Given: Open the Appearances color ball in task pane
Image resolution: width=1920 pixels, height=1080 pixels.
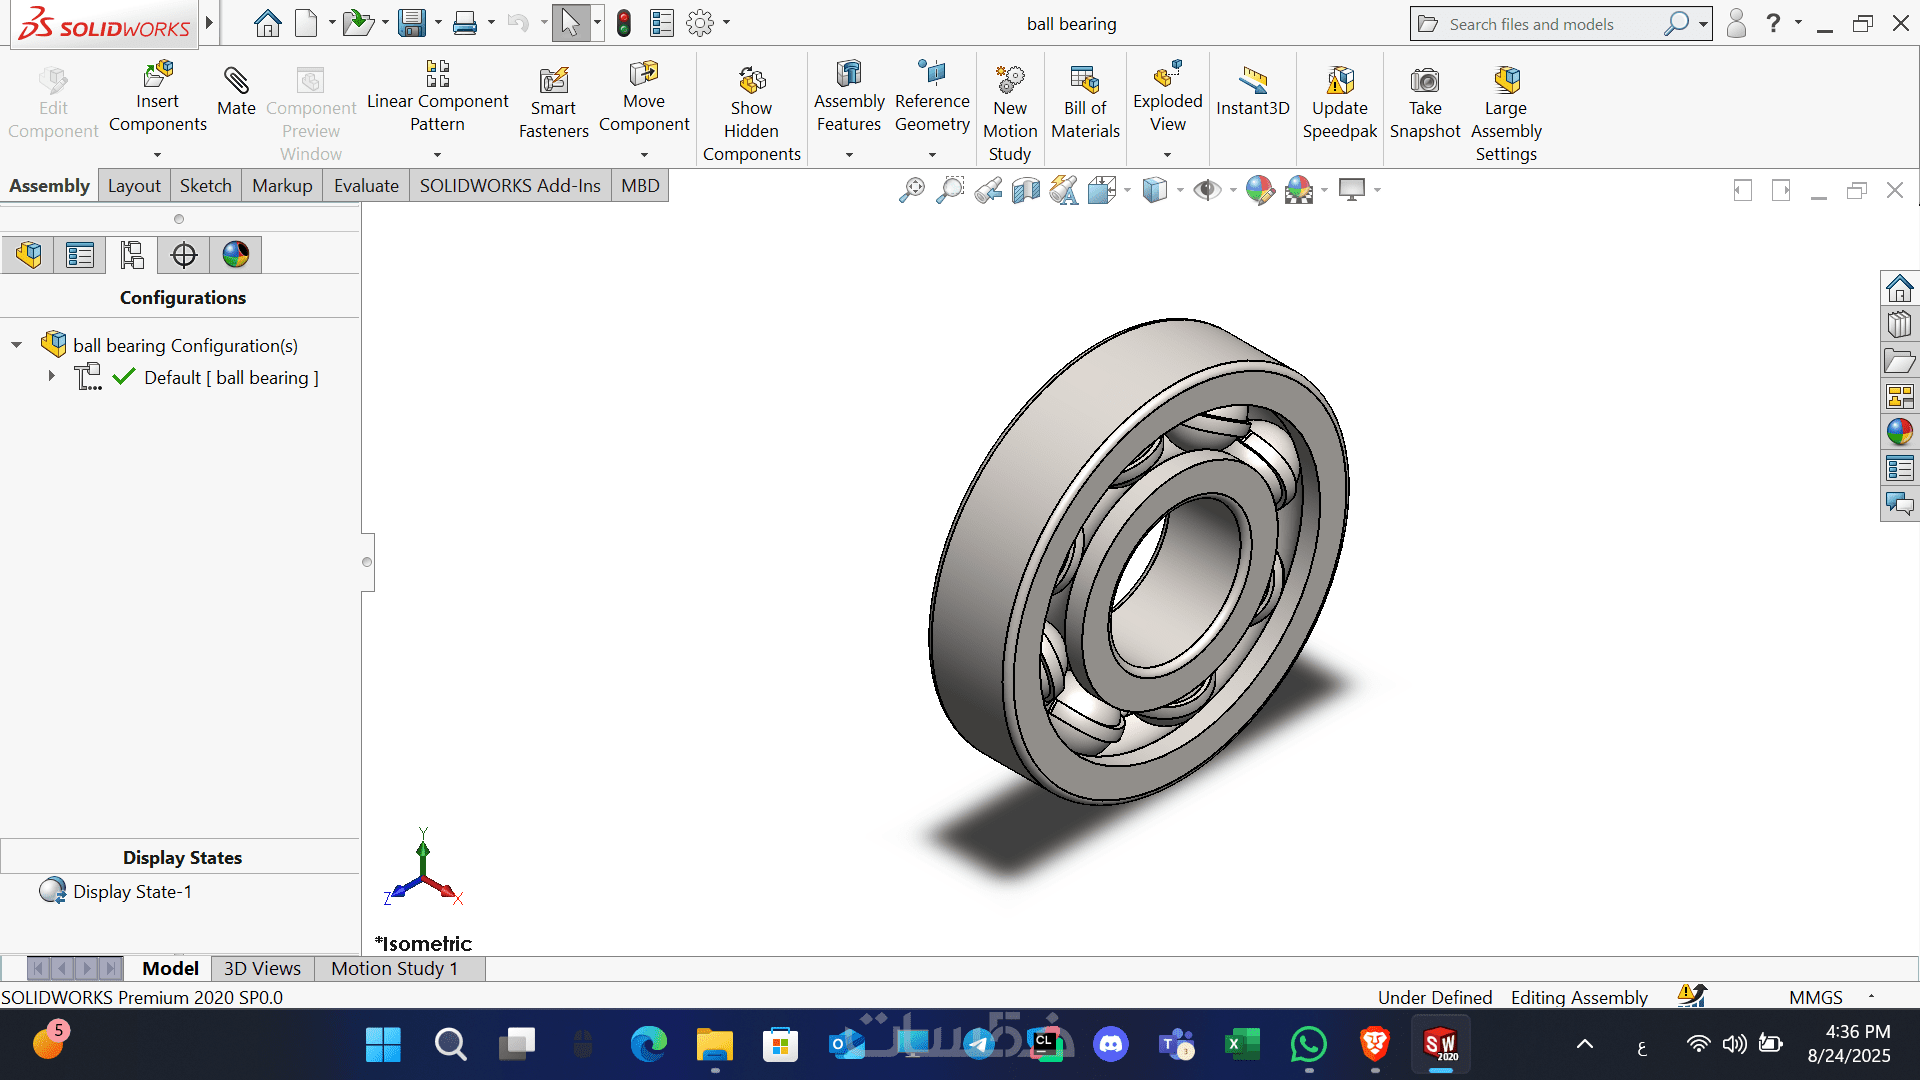Looking at the screenshot, I should click(1899, 432).
